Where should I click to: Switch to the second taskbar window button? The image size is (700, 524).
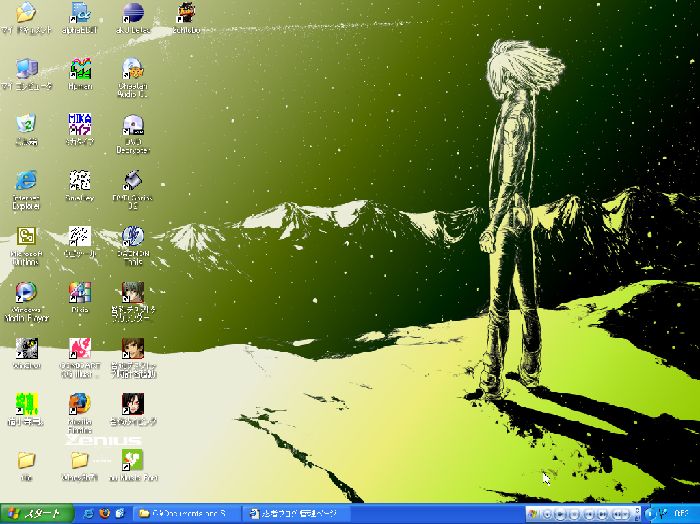[297, 514]
